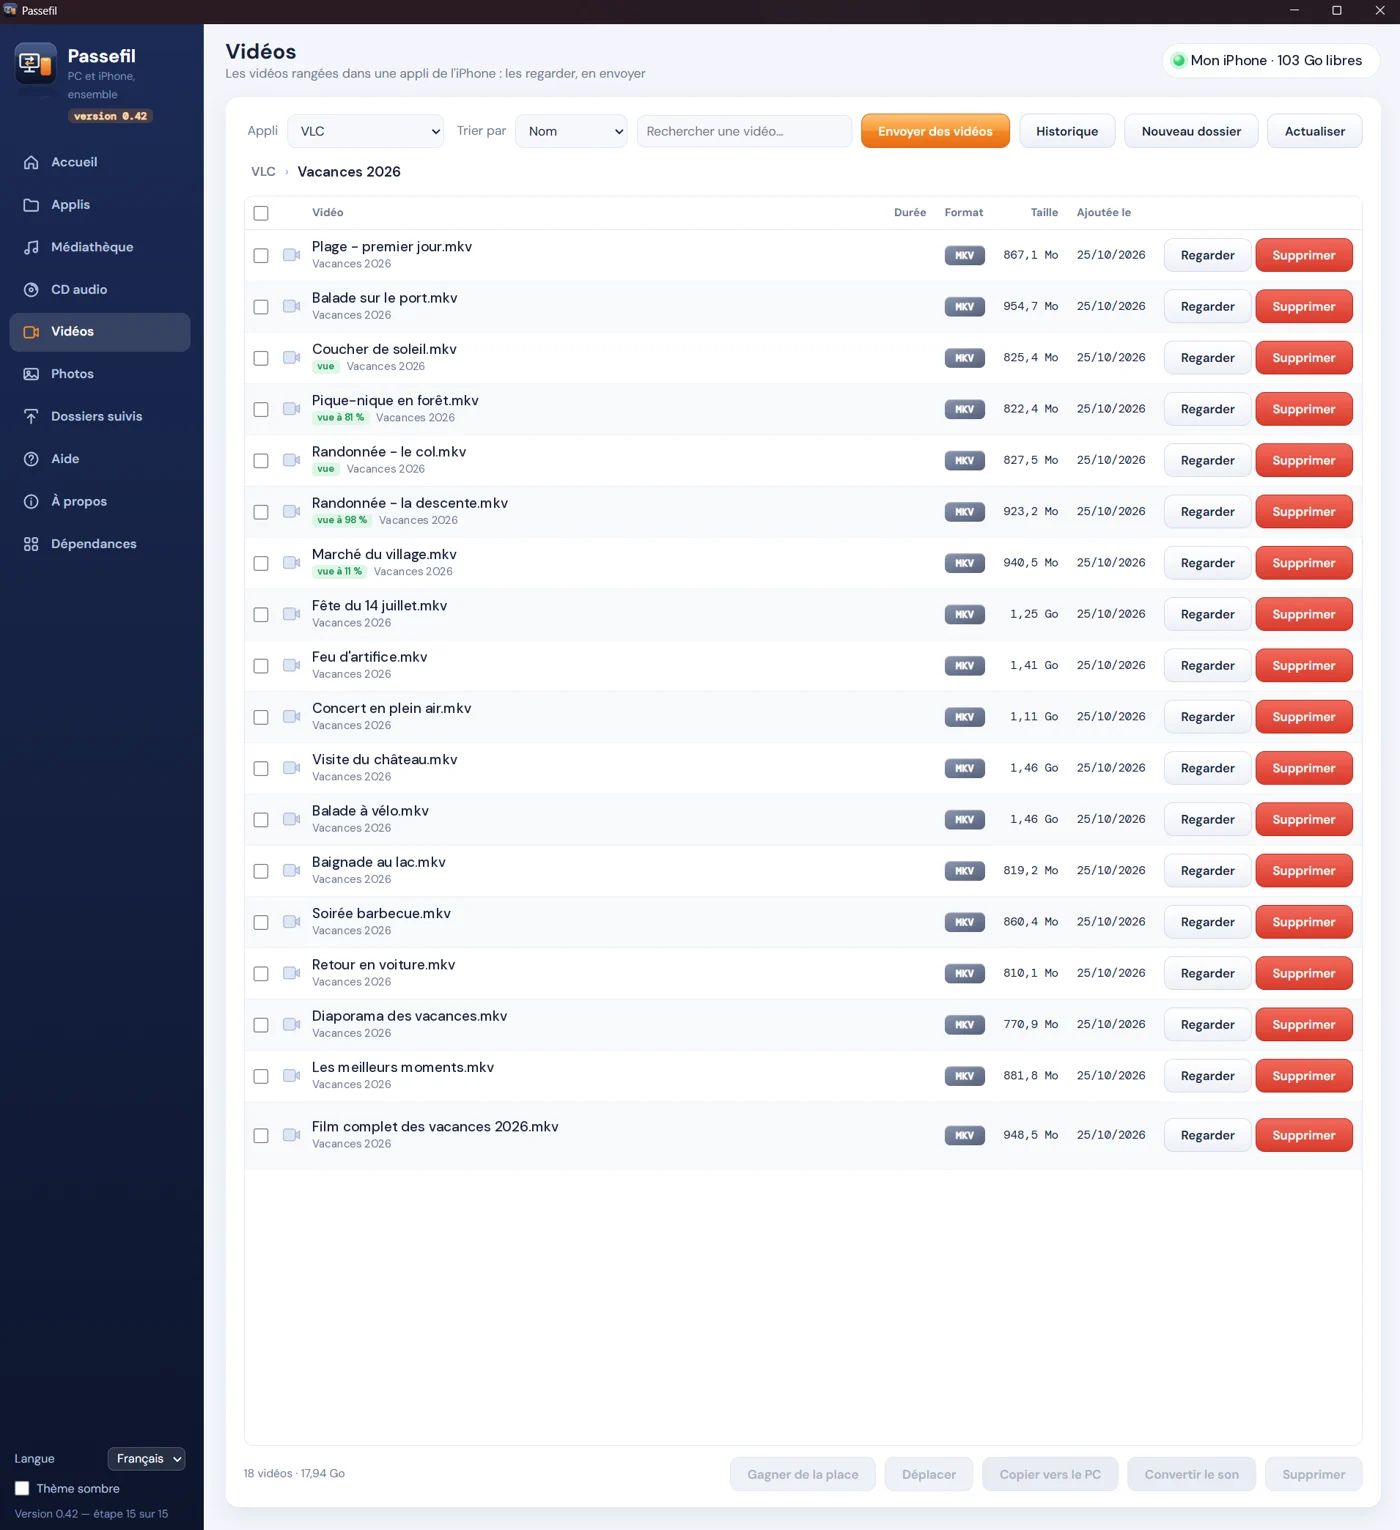Open the Historique button
The width and height of the screenshot is (1400, 1530).
pyautogui.click(x=1067, y=131)
